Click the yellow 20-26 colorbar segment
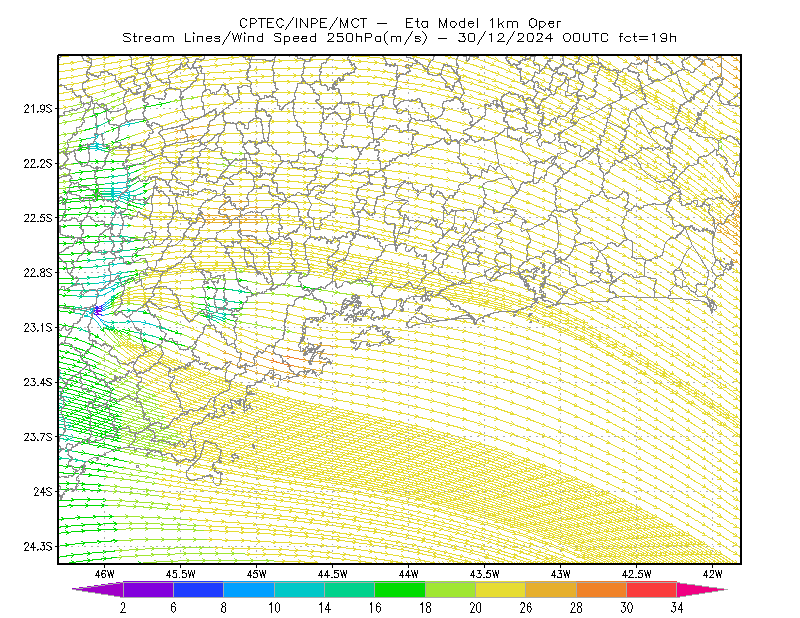Viewport: 800px width, 618px height. (501, 589)
